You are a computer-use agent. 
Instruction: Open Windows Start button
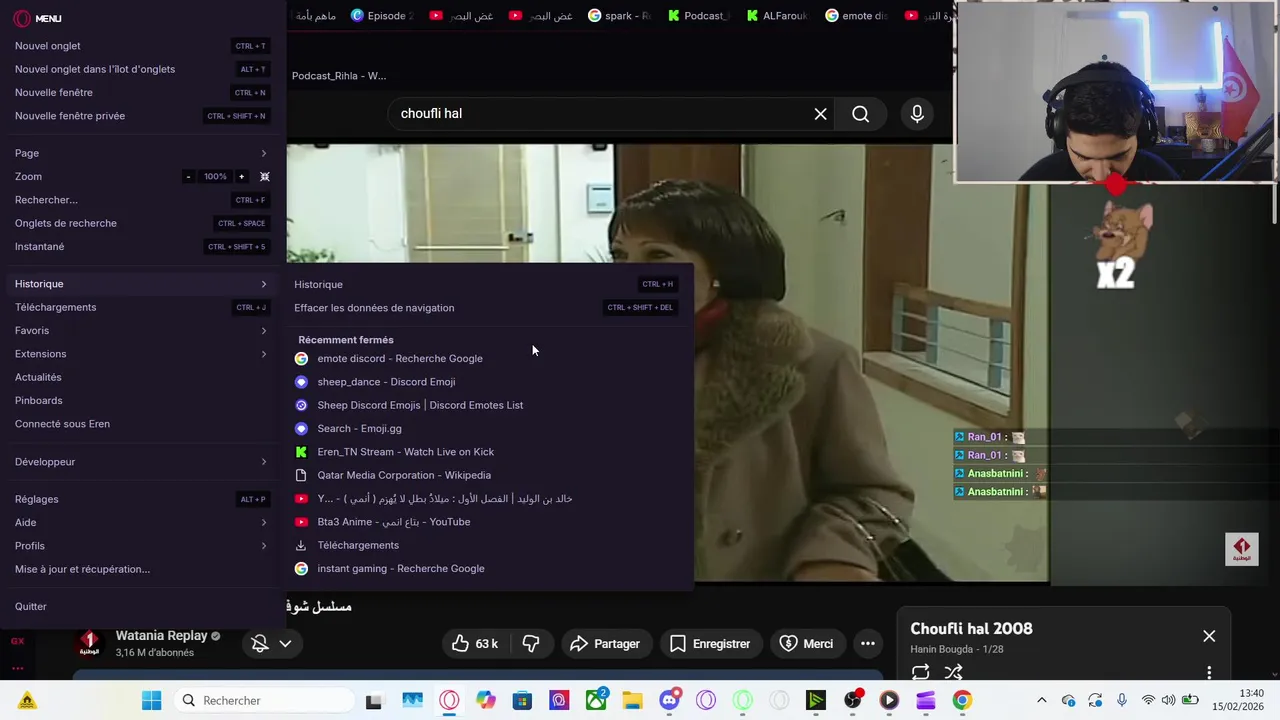[151, 701]
